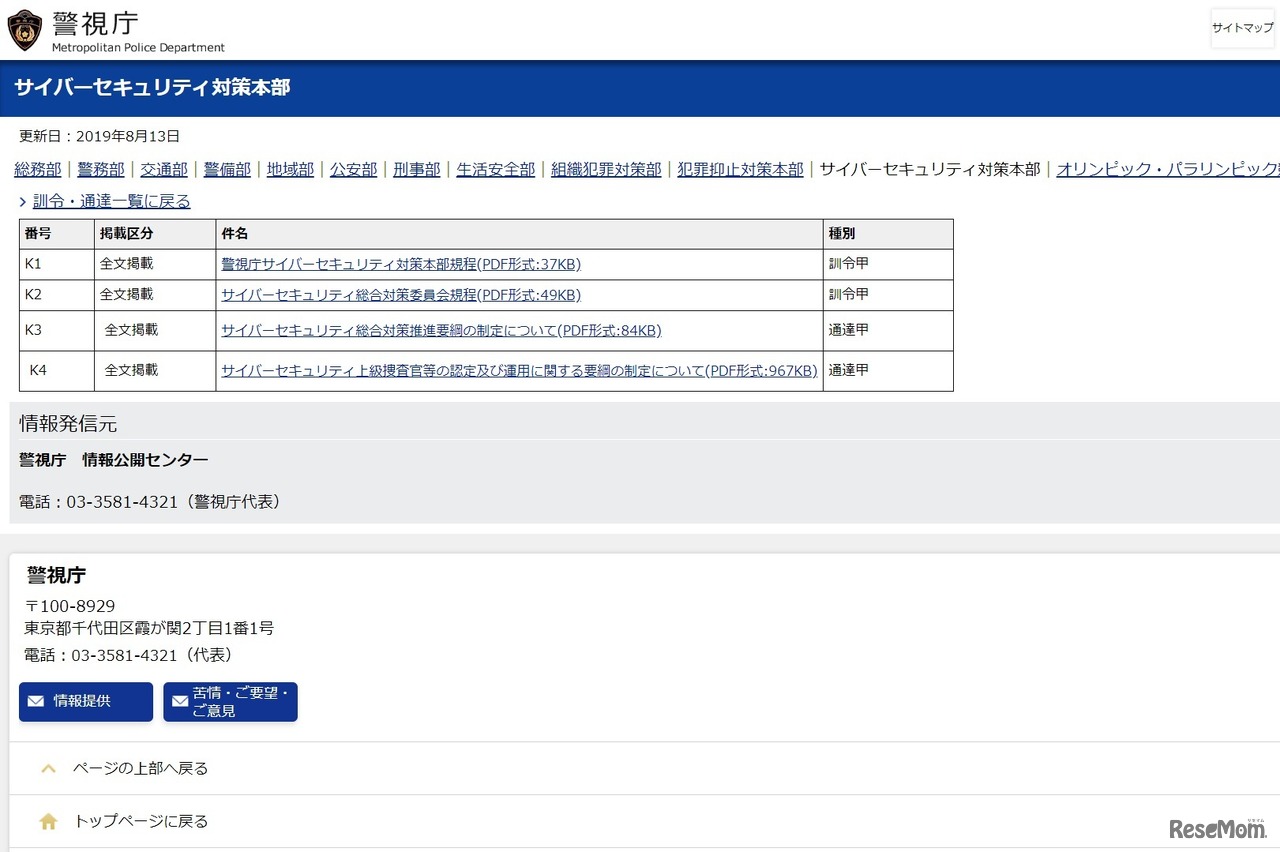Viewport: 1280px width, 852px height.
Task: Click トップページに戻る at the page bottom
Action: [140, 820]
